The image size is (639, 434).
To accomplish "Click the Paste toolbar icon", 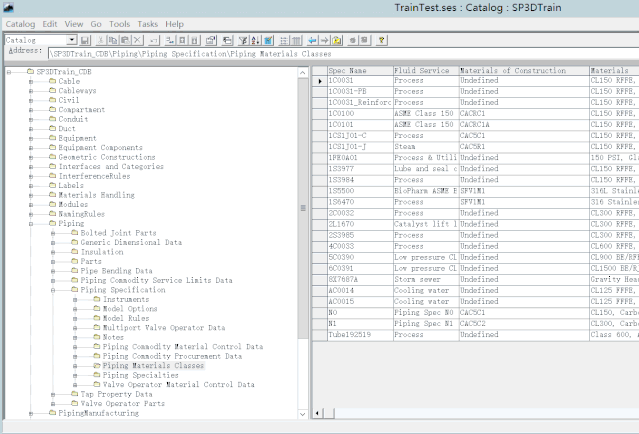I will click(x=125, y=40).
